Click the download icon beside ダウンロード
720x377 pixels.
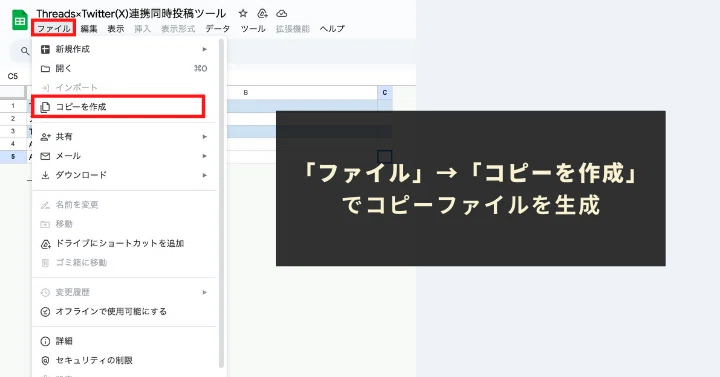(45, 175)
